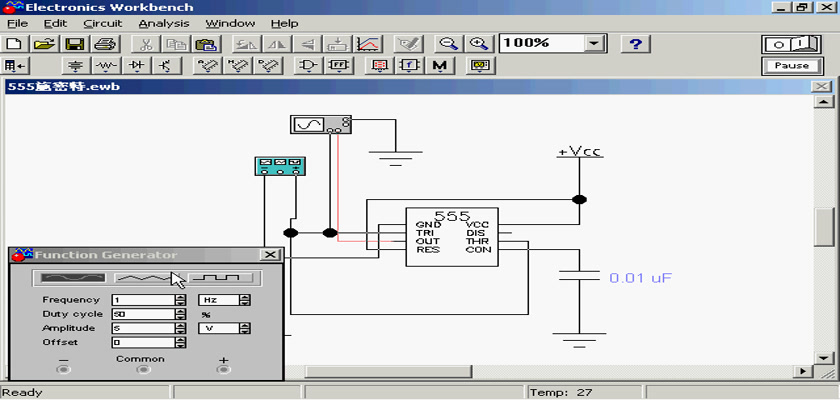Close the Function Generator window

[x=271, y=255]
